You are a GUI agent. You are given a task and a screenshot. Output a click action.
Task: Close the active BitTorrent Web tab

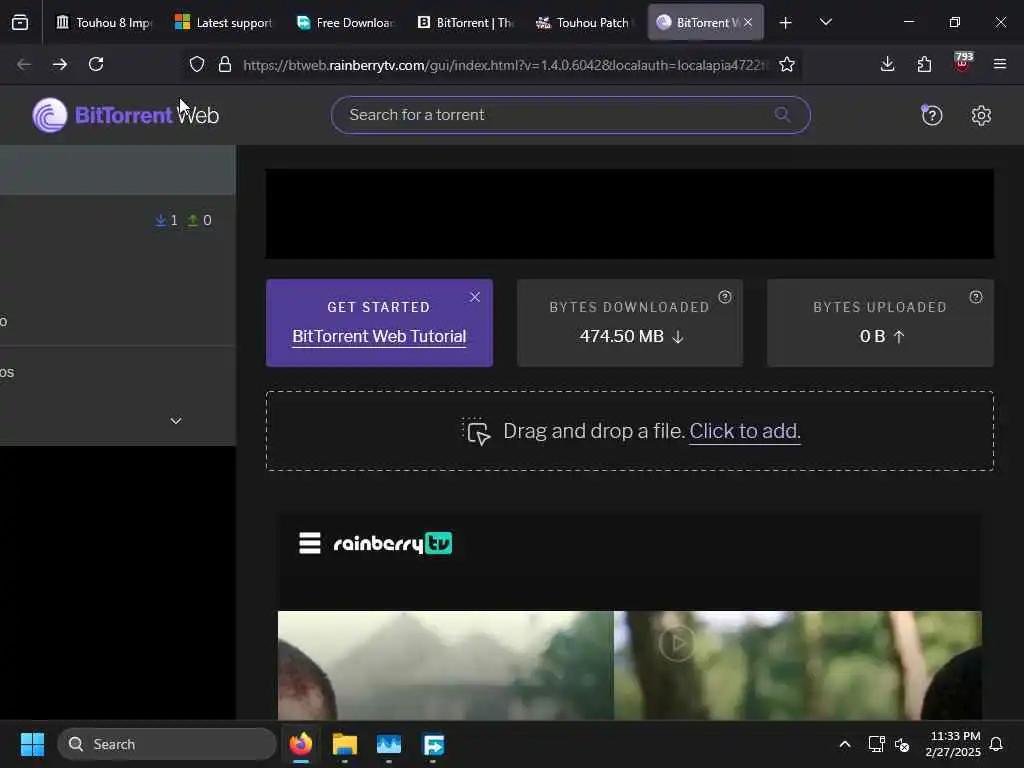(x=748, y=22)
